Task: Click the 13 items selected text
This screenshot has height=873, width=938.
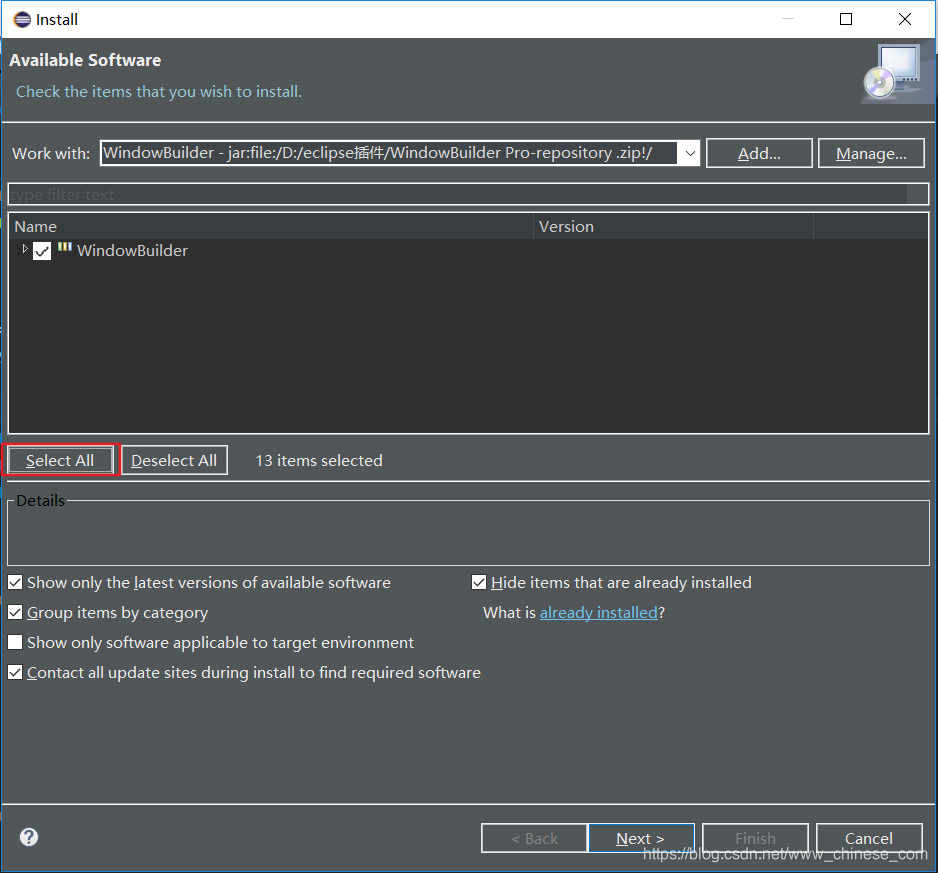Action: [319, 460]
